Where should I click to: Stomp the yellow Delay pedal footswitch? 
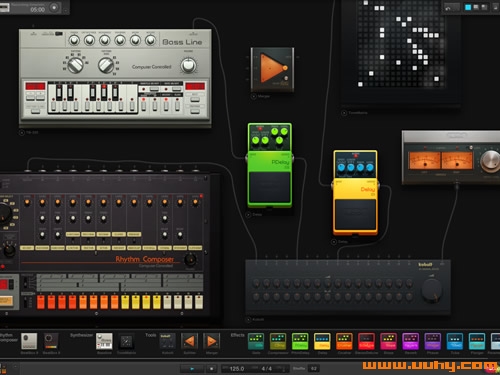coord(355,215)
